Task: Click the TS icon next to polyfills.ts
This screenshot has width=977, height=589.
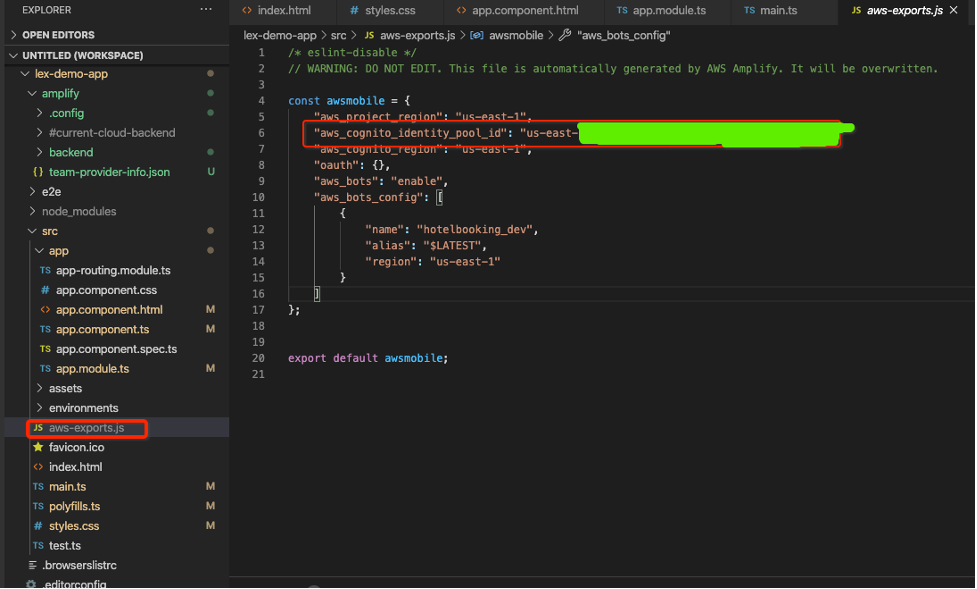Action: pyautogui.click(x=38, y=506)
